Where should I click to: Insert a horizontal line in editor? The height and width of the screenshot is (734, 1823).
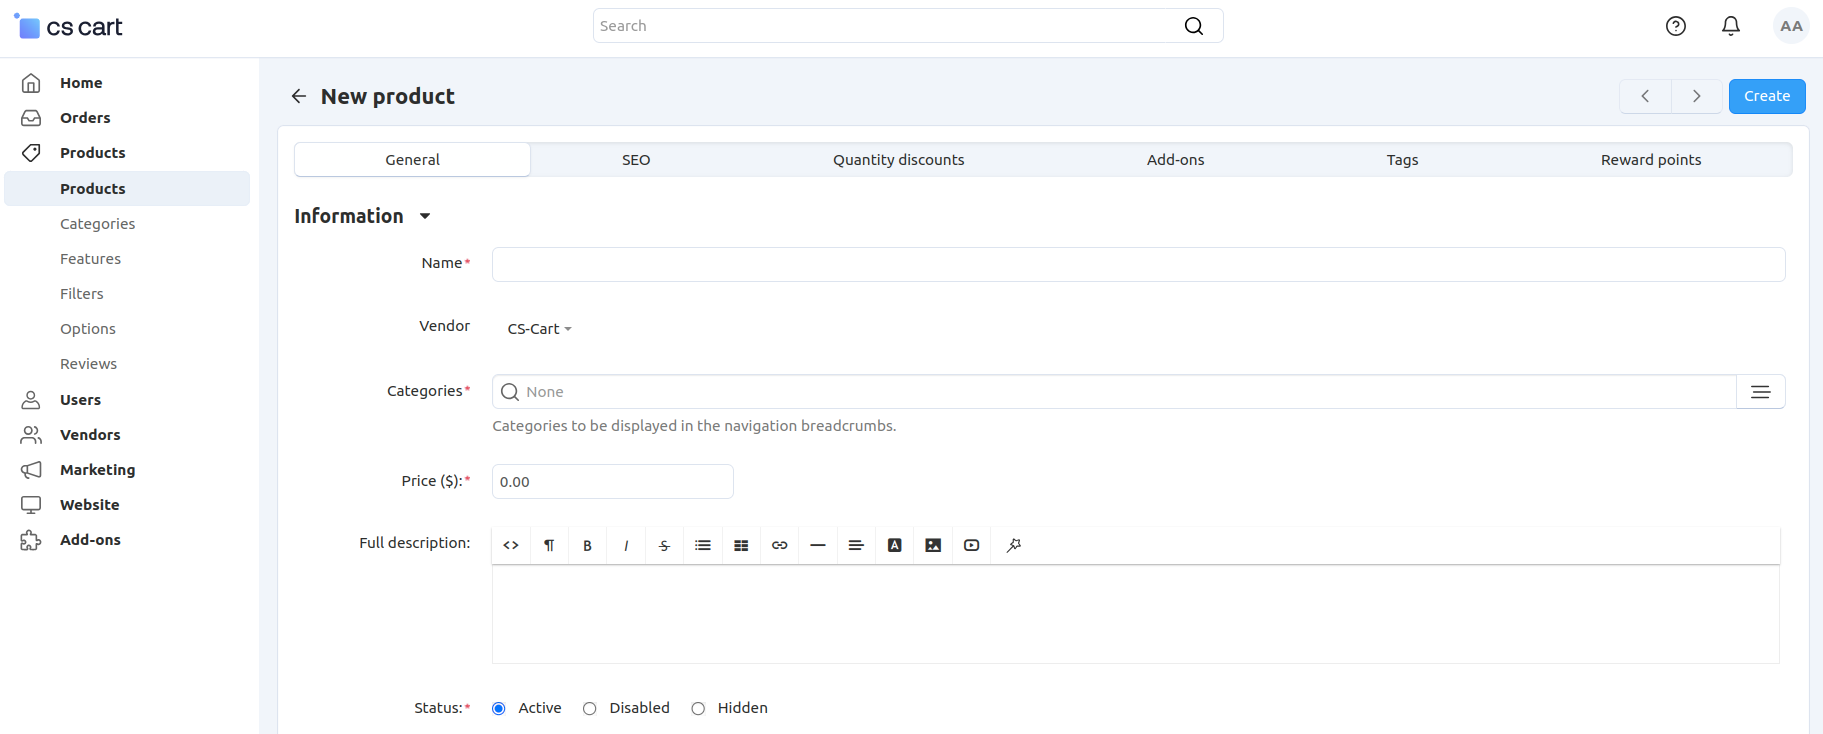coord(818,545)
